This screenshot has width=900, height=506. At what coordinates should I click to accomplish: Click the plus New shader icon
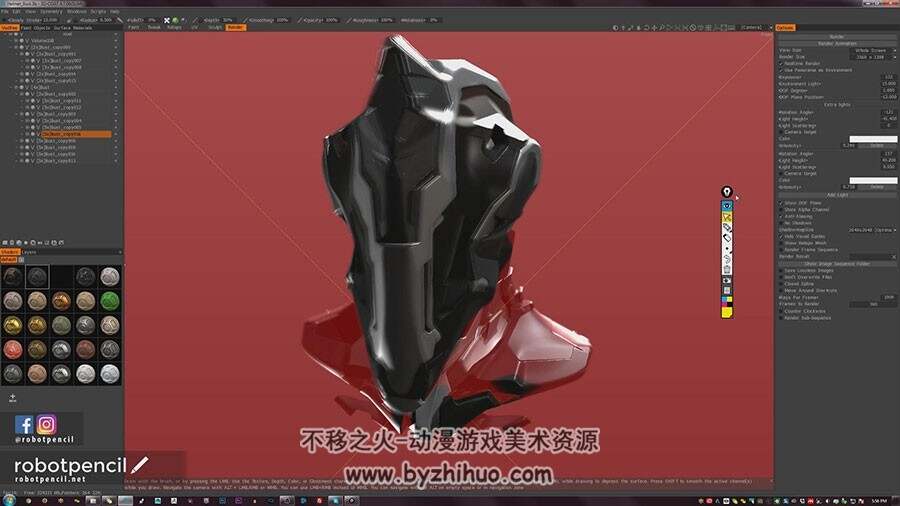(13, 398)
